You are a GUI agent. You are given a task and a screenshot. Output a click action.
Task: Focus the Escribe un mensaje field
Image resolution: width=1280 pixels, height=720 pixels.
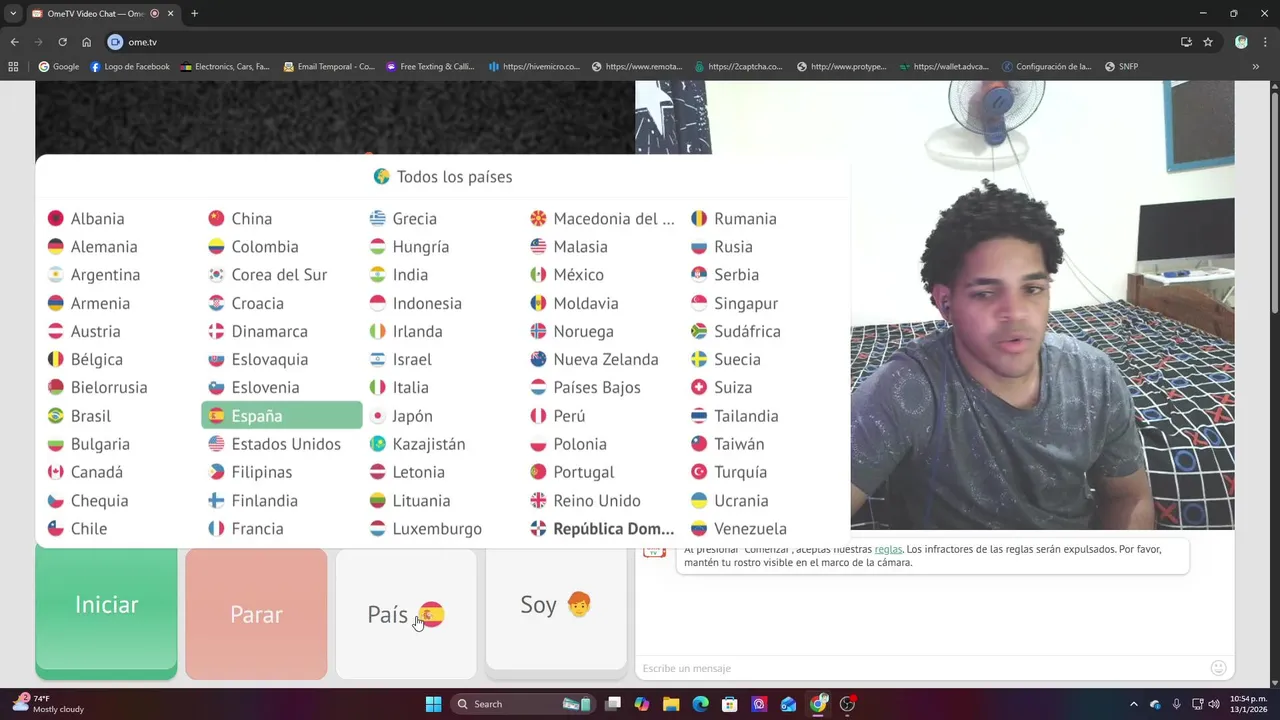923,668
